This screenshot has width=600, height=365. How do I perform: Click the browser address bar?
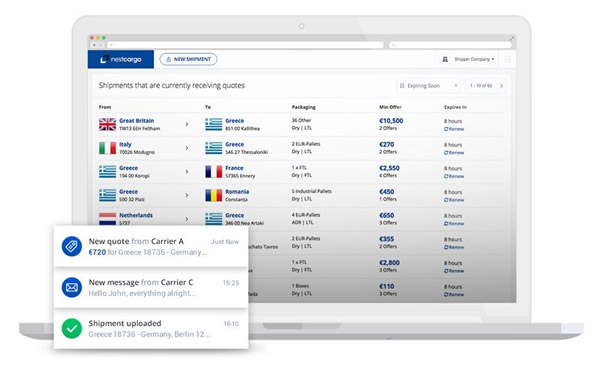[245, 45]
